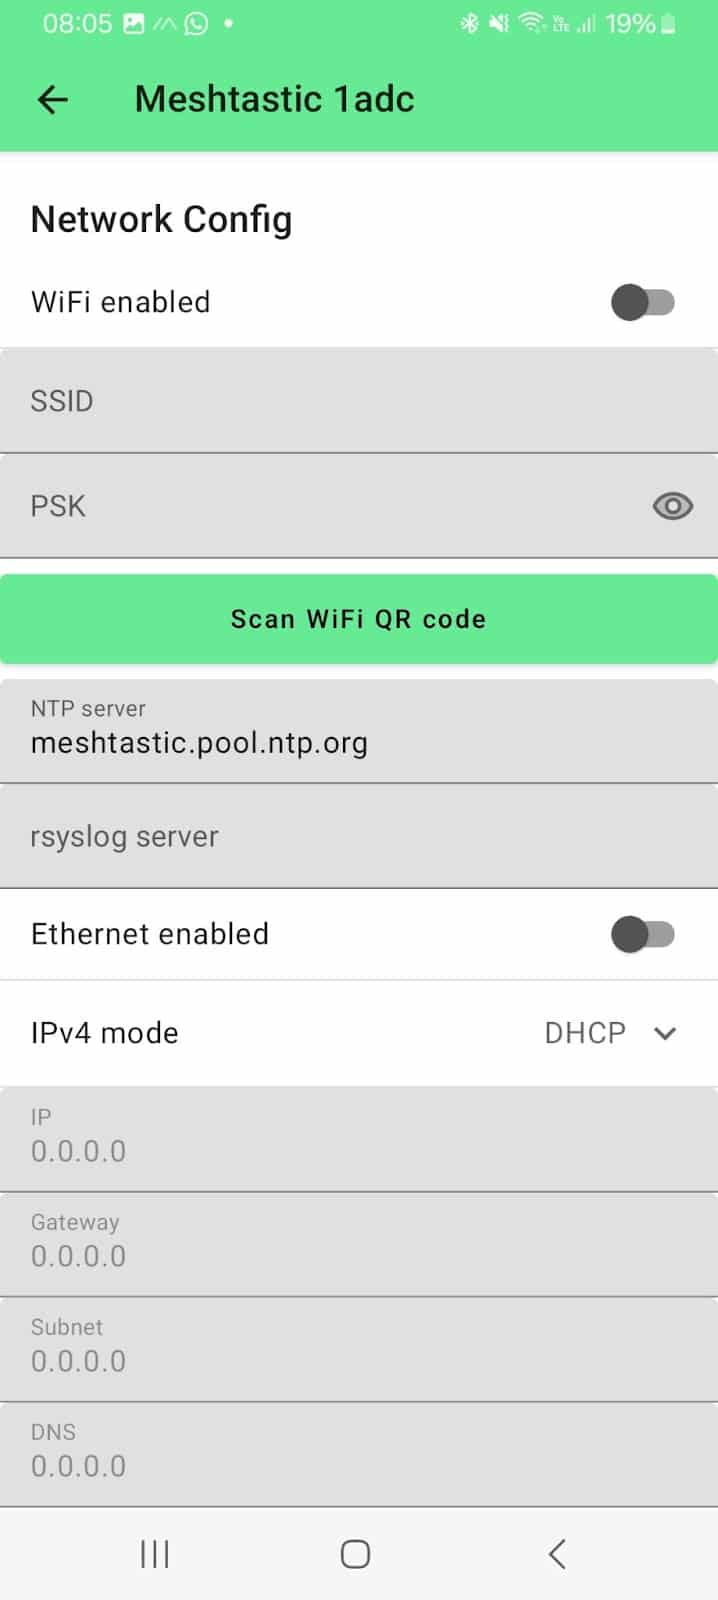This screenshot has width=718, height=1600.
Task: Turn on the Ethernet enabled switch
Action: [x=643, y=934]
